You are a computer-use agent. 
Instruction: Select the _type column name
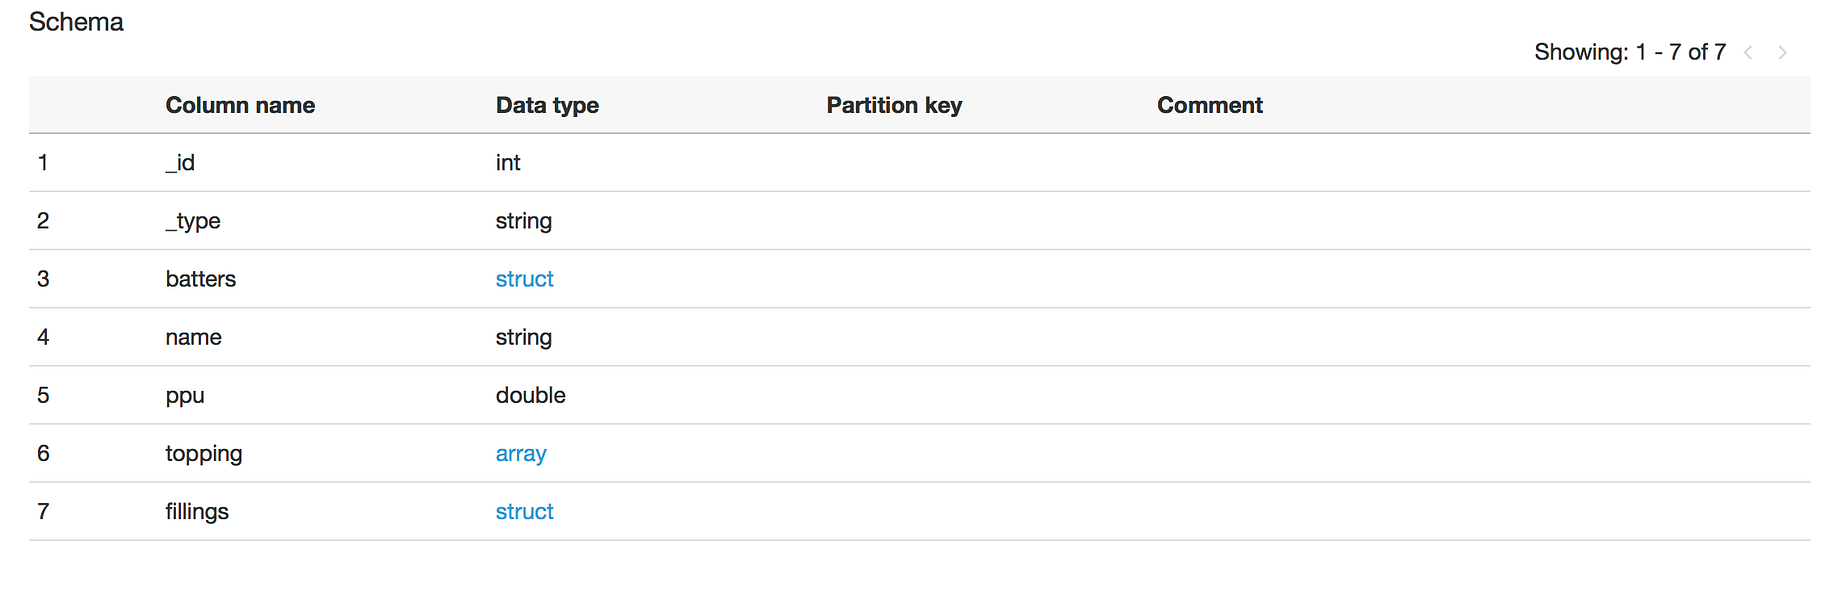193,221
